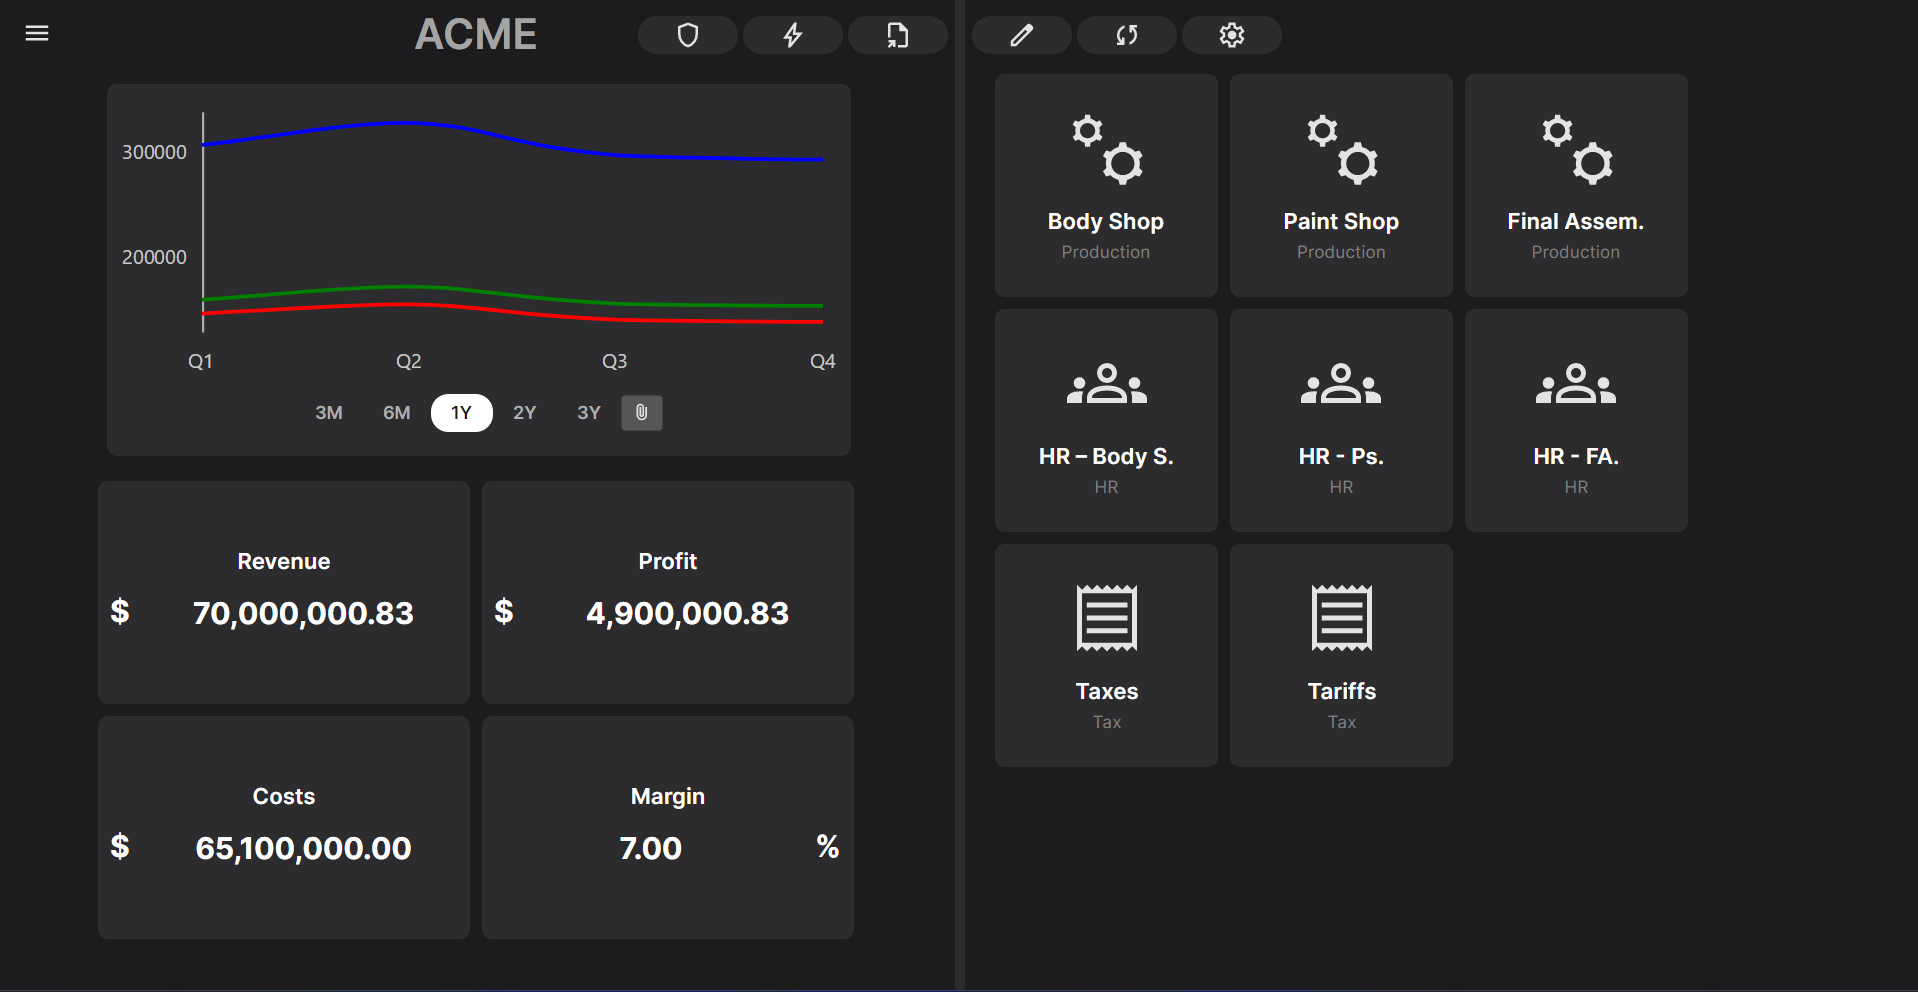1918x992 pixels.
Task: Select the 3M time range
Action: coord(329,413)
